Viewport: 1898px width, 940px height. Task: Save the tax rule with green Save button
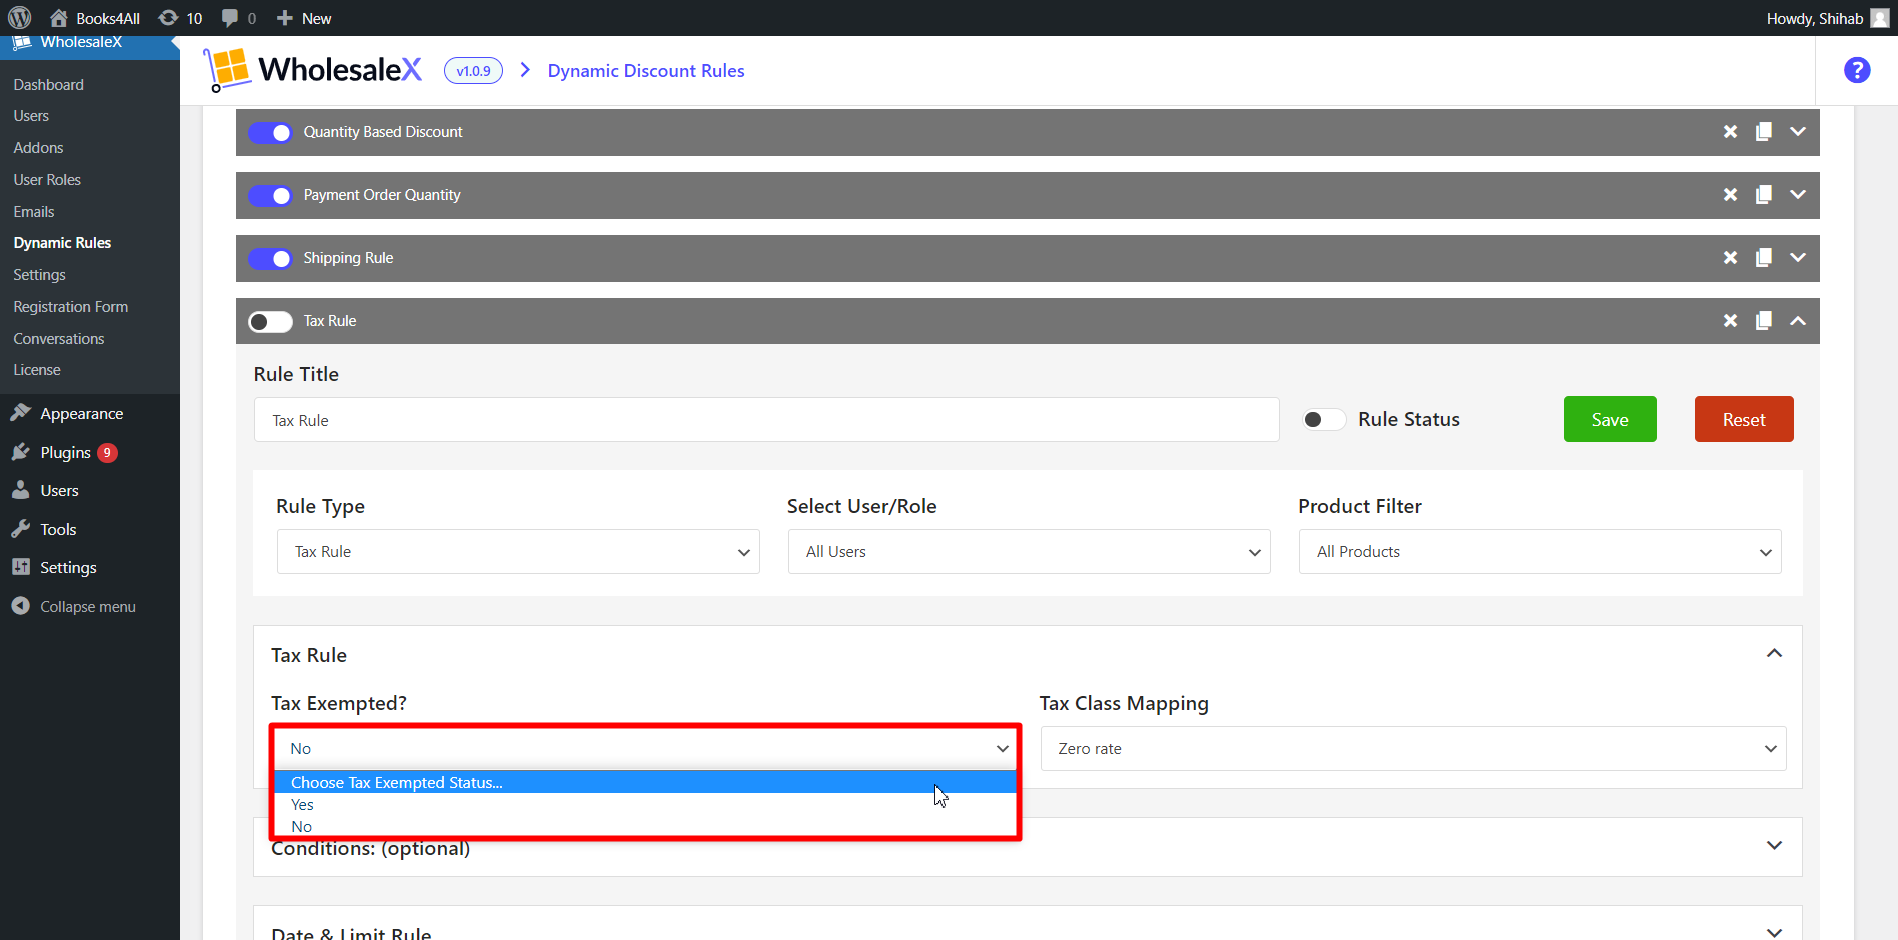1610,419
